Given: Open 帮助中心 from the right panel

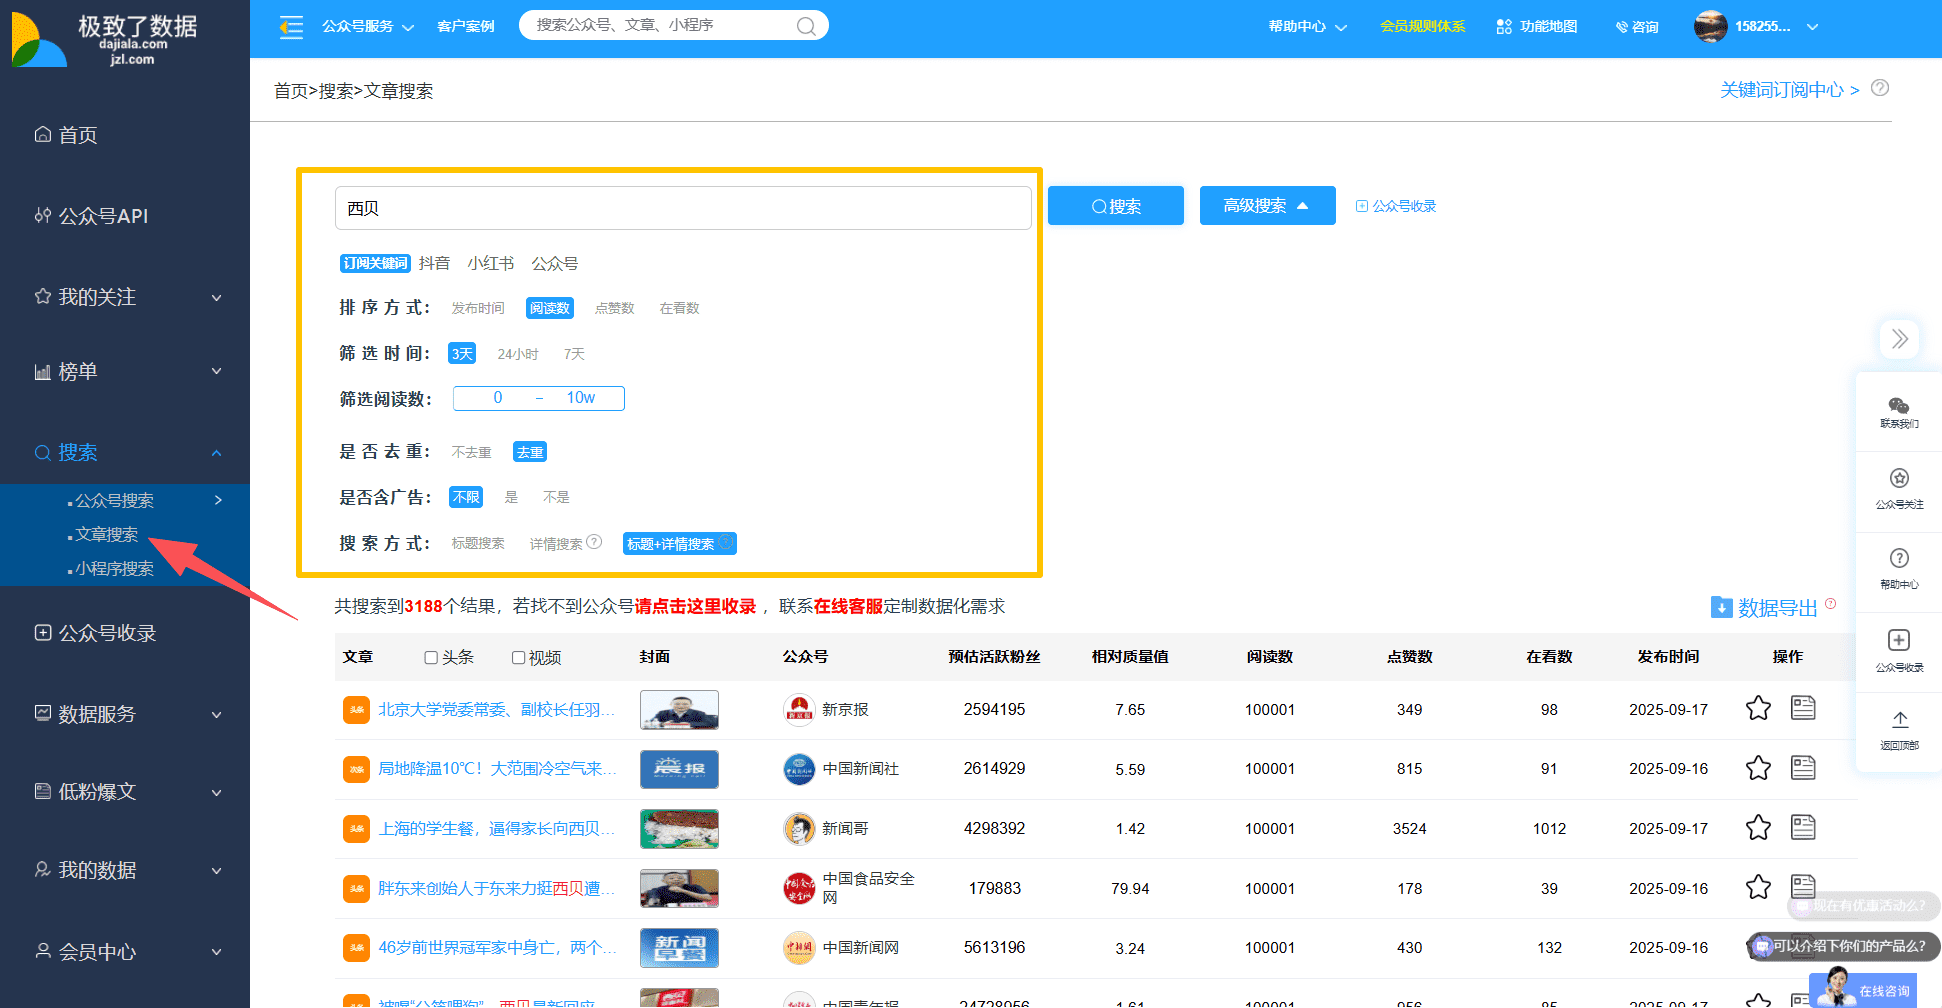Looking at the screenshot, I should 1899,568.
